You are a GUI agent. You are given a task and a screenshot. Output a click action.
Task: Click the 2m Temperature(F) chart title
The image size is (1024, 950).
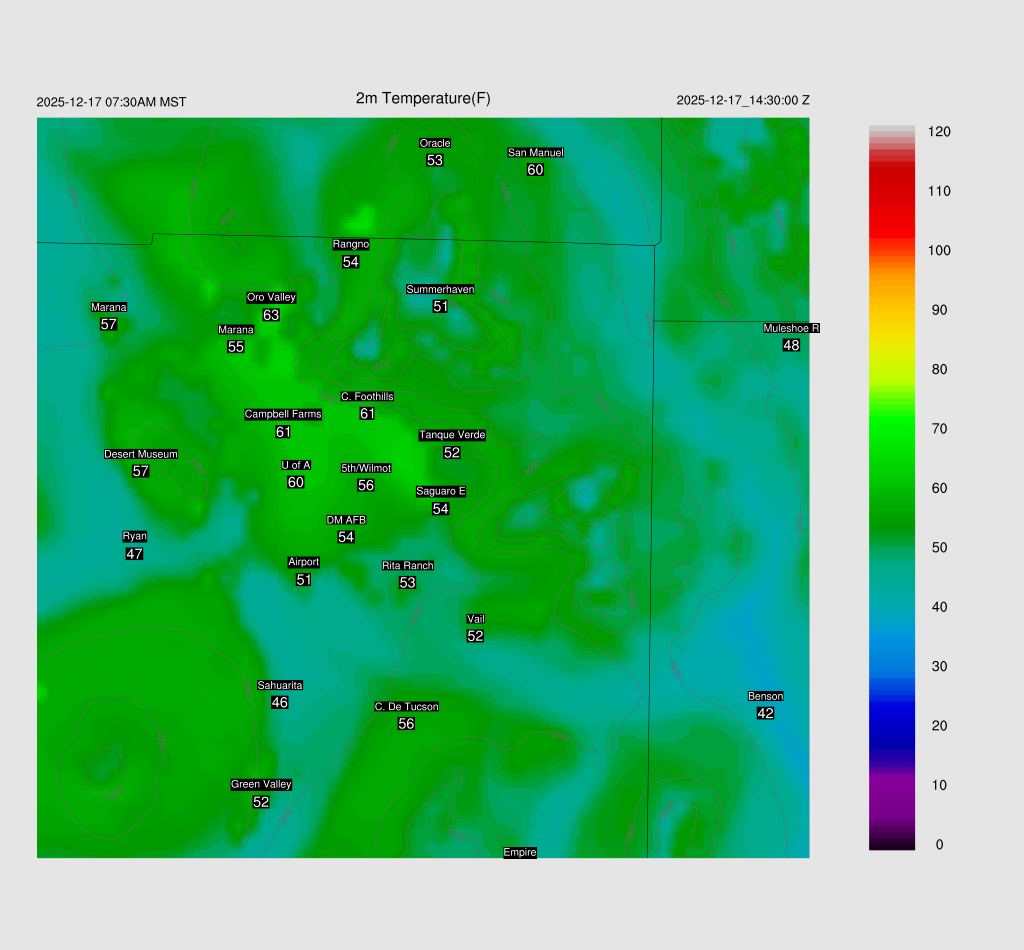click(423, 98)
